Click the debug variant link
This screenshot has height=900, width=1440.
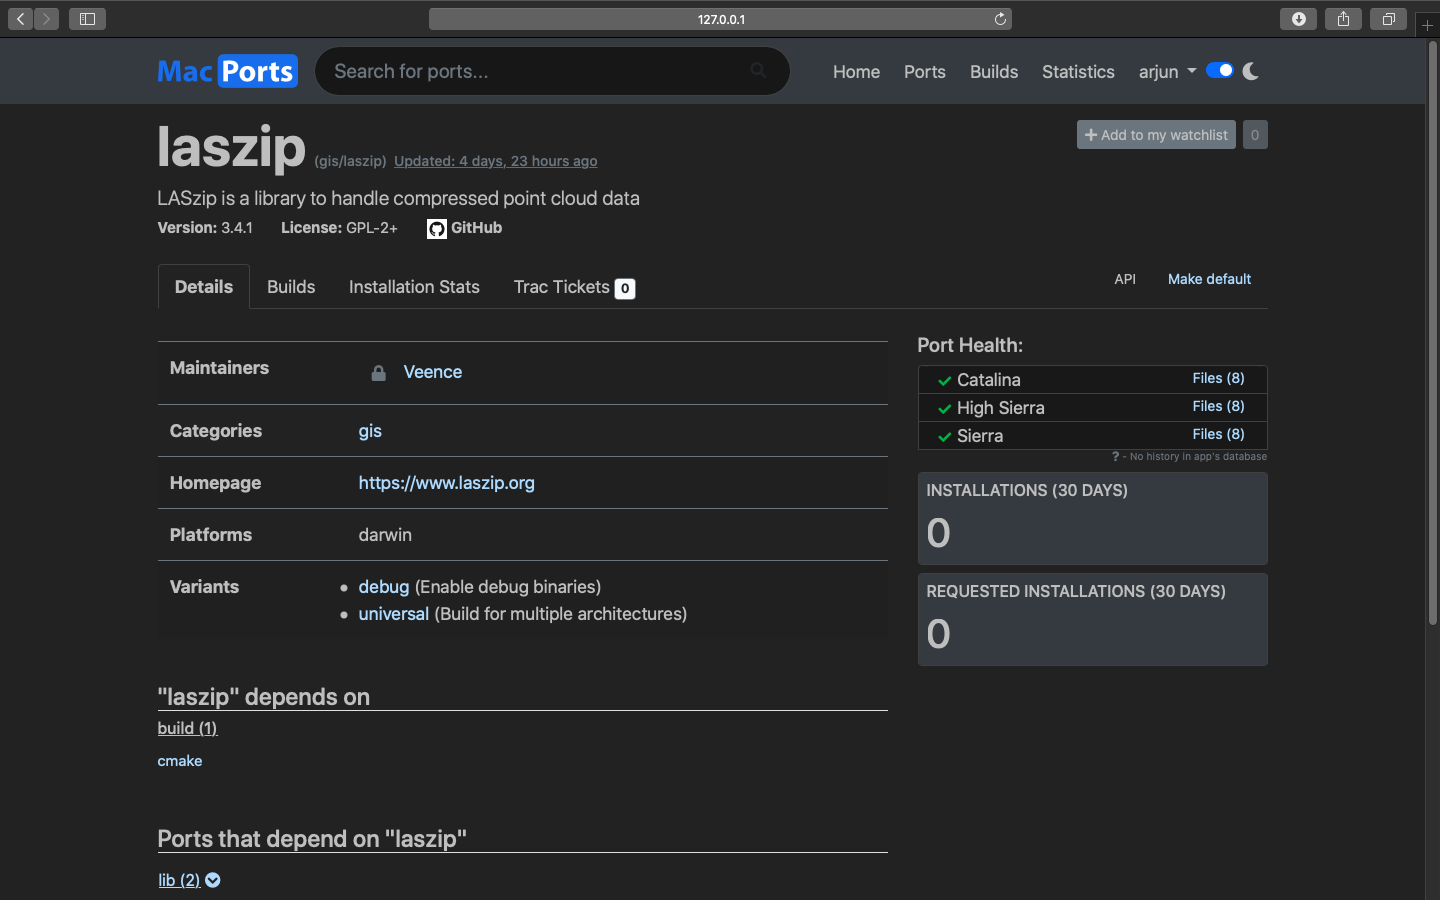384,587
